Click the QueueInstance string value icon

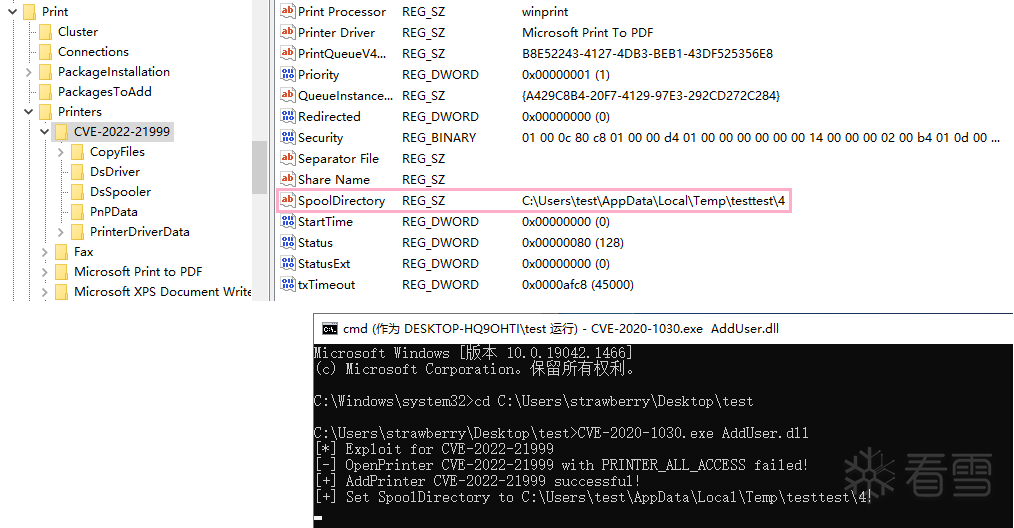pyautogui.click(x=288, y=95)
